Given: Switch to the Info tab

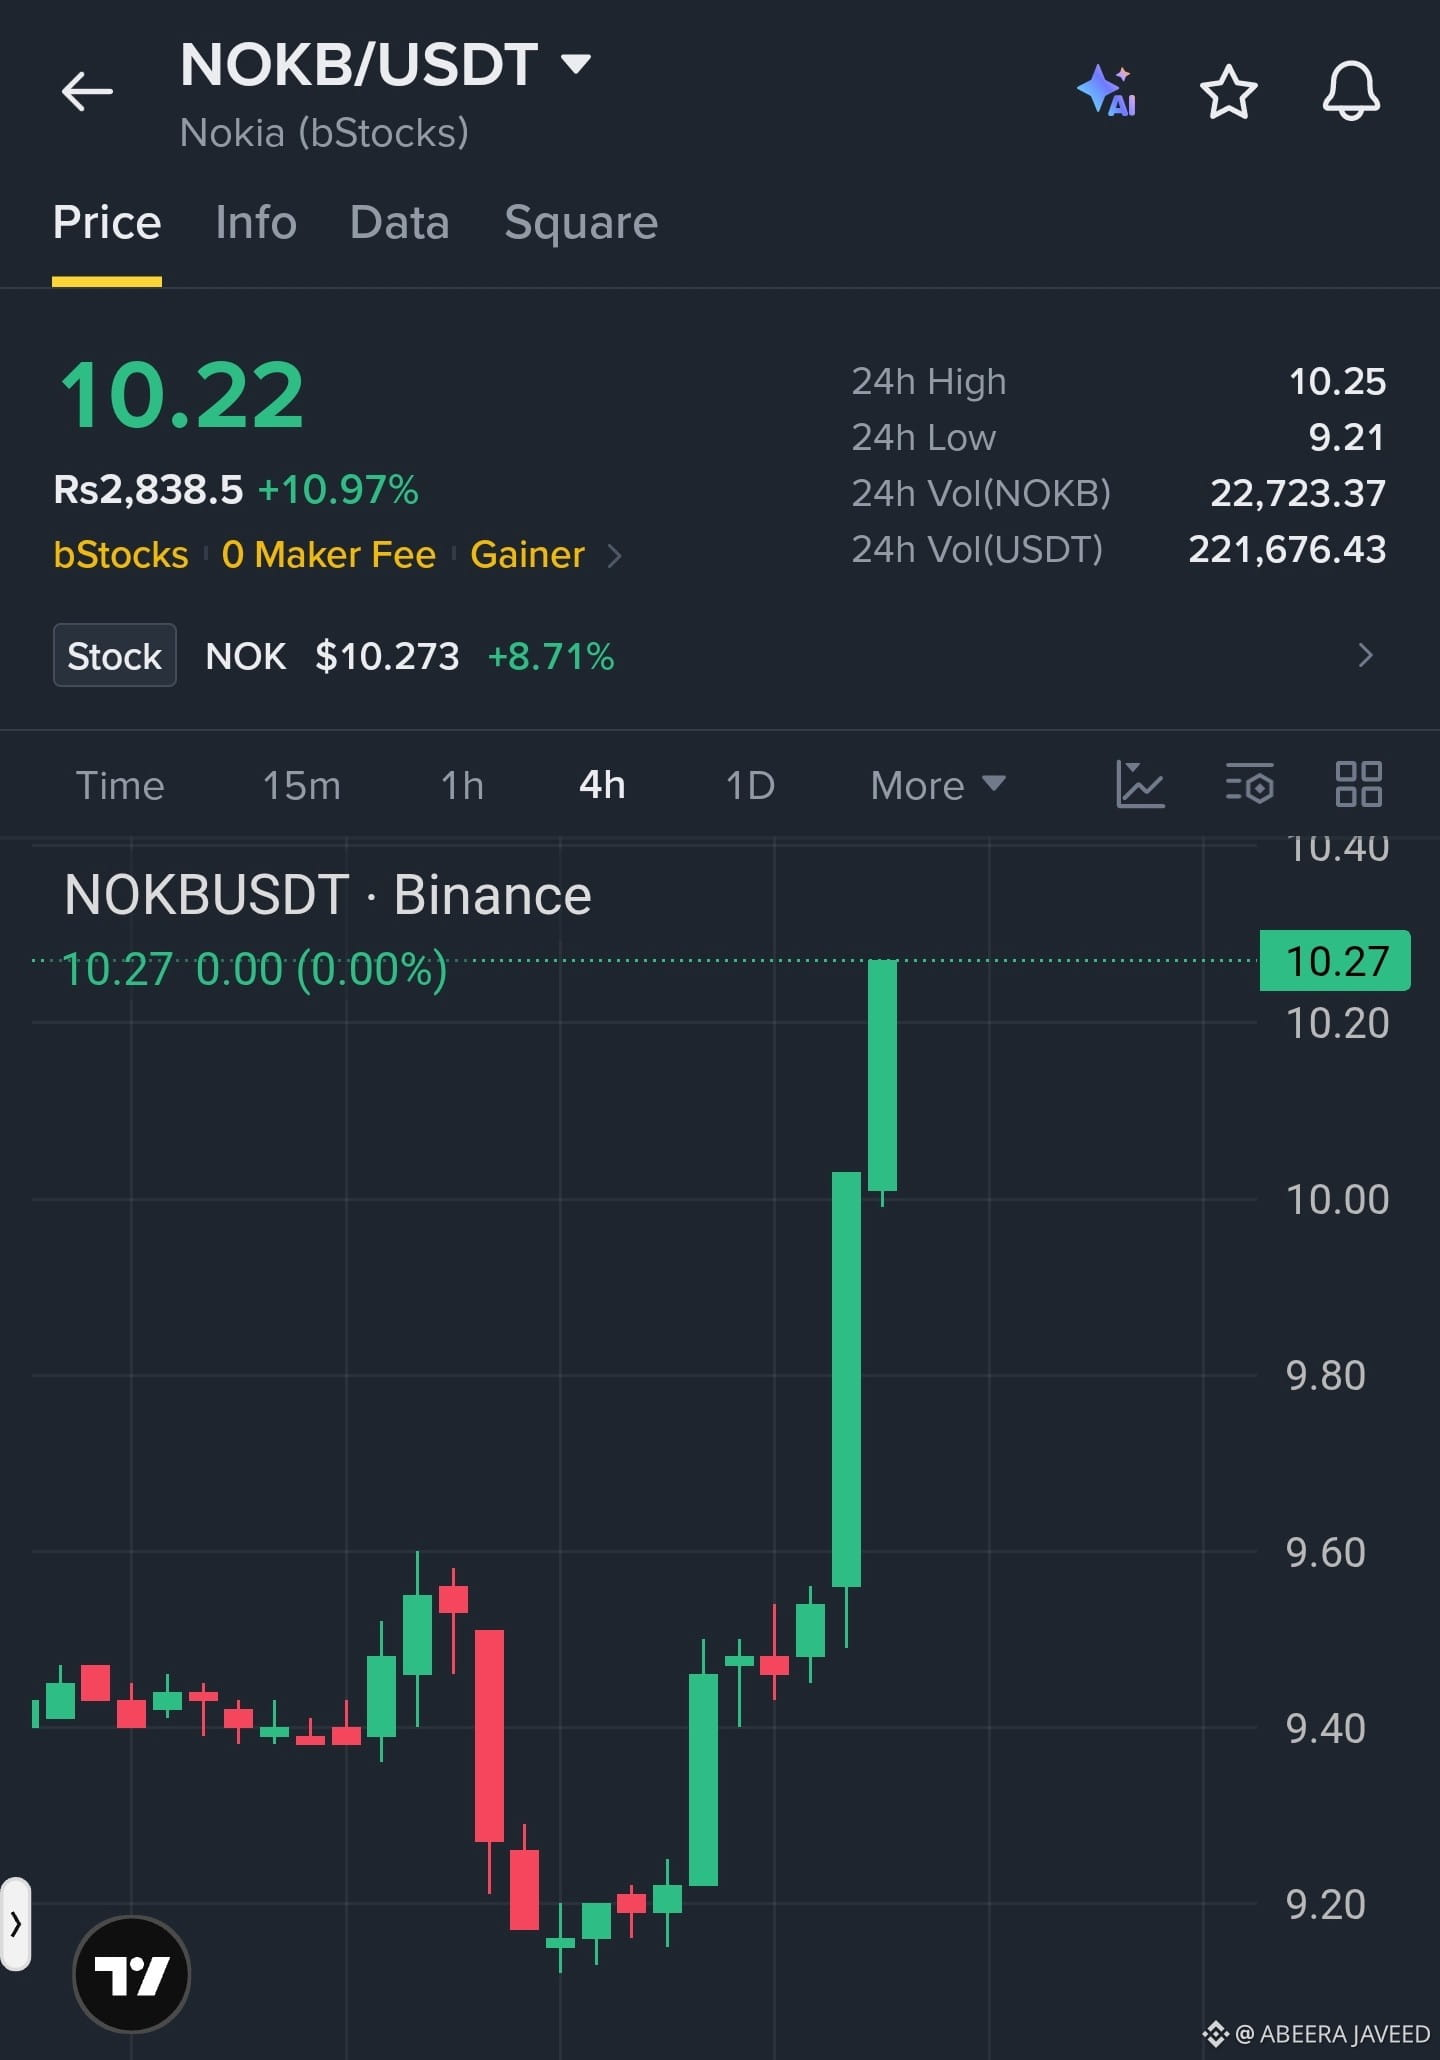Looking at the screenshot, I should tap(256, 222).
